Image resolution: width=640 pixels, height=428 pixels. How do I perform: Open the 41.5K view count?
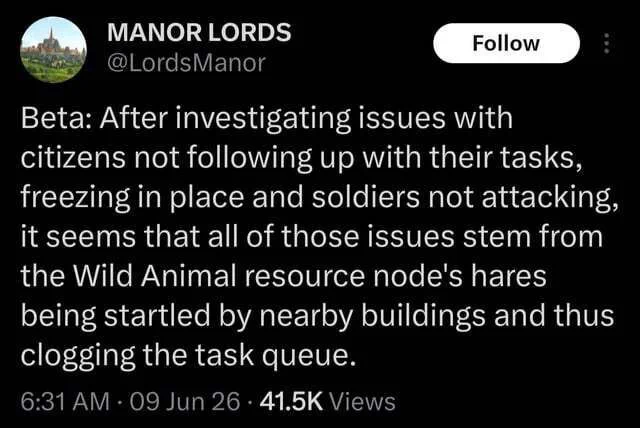point(291,401)
